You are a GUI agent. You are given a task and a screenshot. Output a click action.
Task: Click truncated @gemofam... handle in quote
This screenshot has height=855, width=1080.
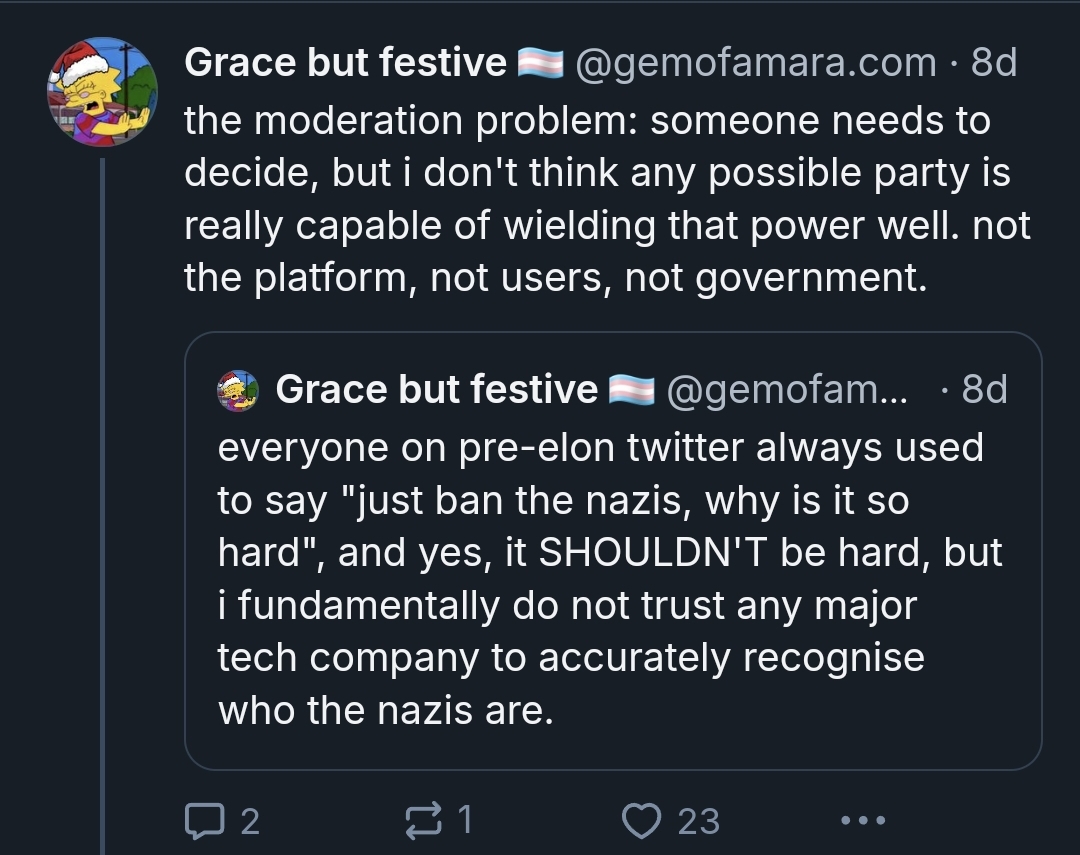[x=786, y=389]
